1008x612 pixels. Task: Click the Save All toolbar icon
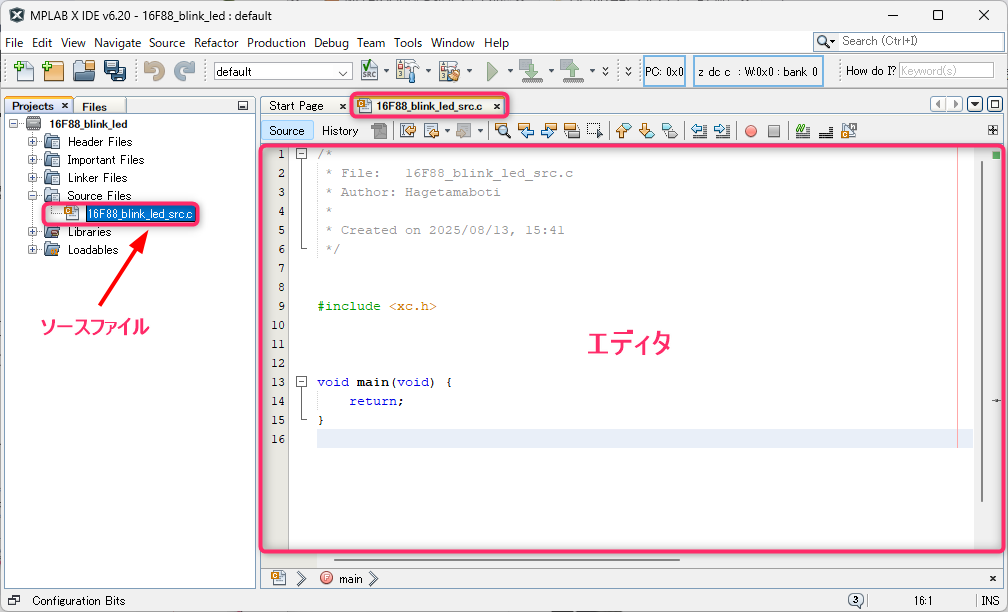115,71
